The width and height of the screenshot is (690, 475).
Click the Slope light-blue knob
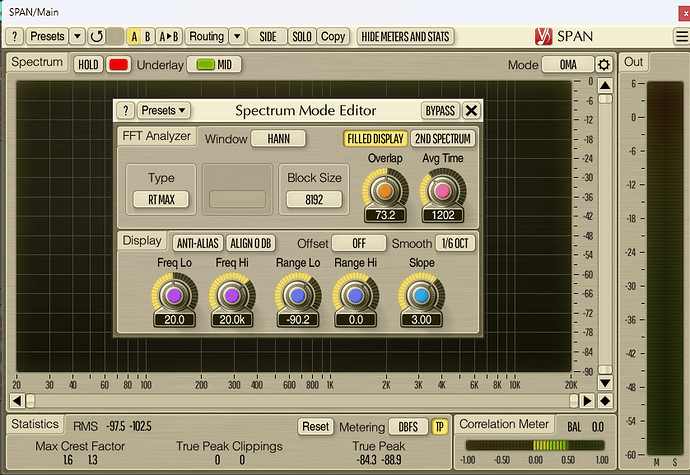(421, 295)
